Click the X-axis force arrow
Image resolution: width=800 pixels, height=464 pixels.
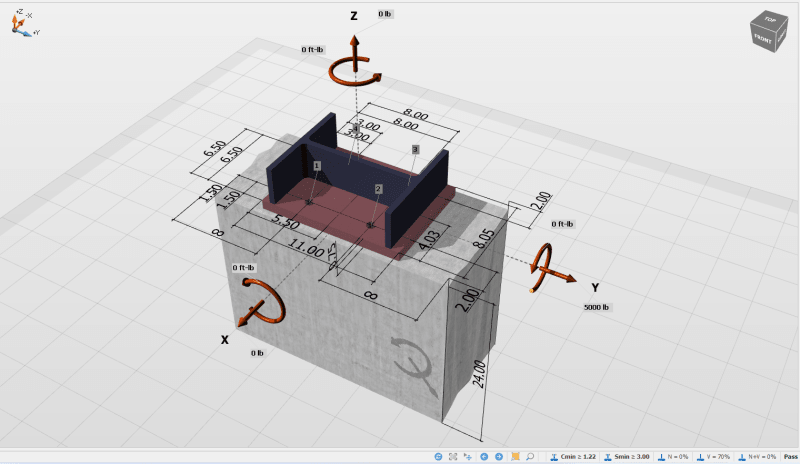(x=251, y=314)
